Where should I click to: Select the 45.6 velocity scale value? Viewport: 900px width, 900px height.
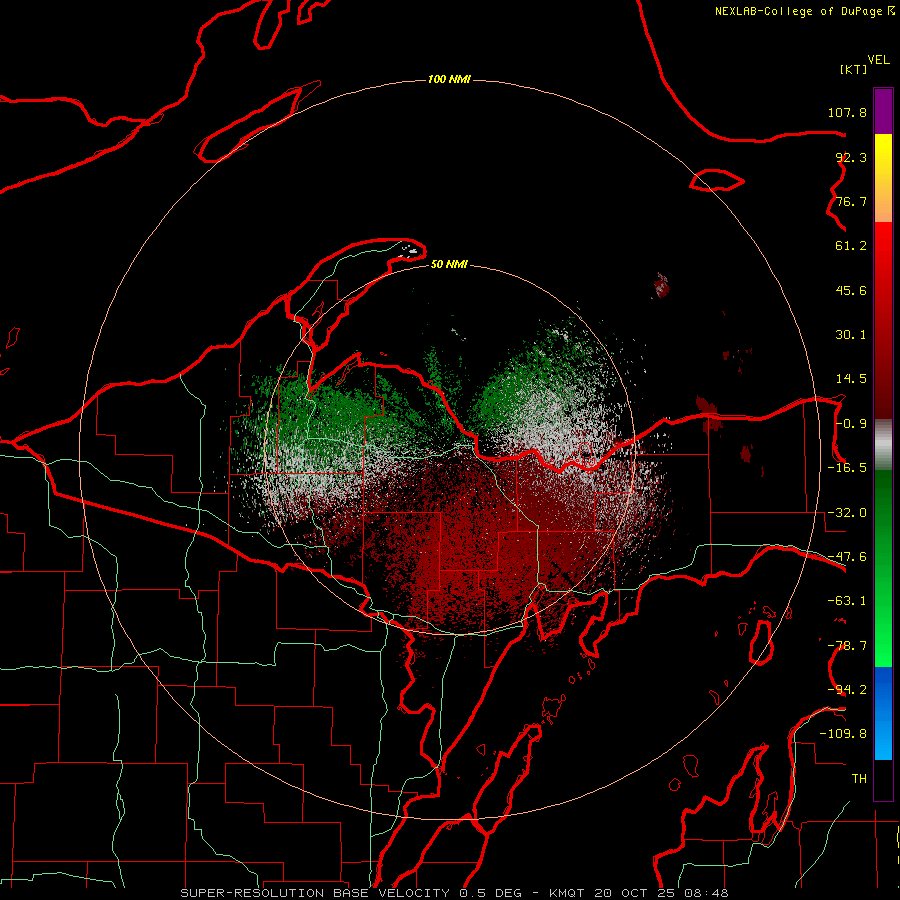point(851,290)
